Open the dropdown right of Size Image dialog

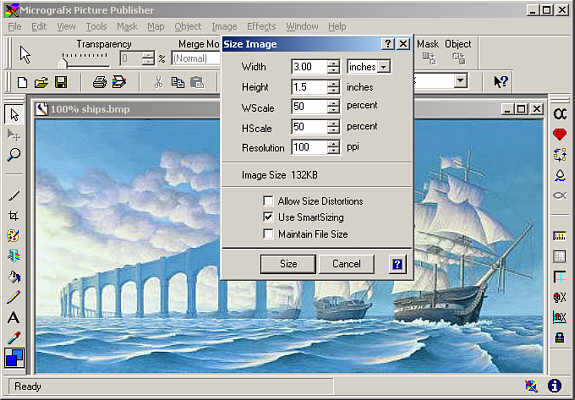pyautogui.click(x=460, y=80)
